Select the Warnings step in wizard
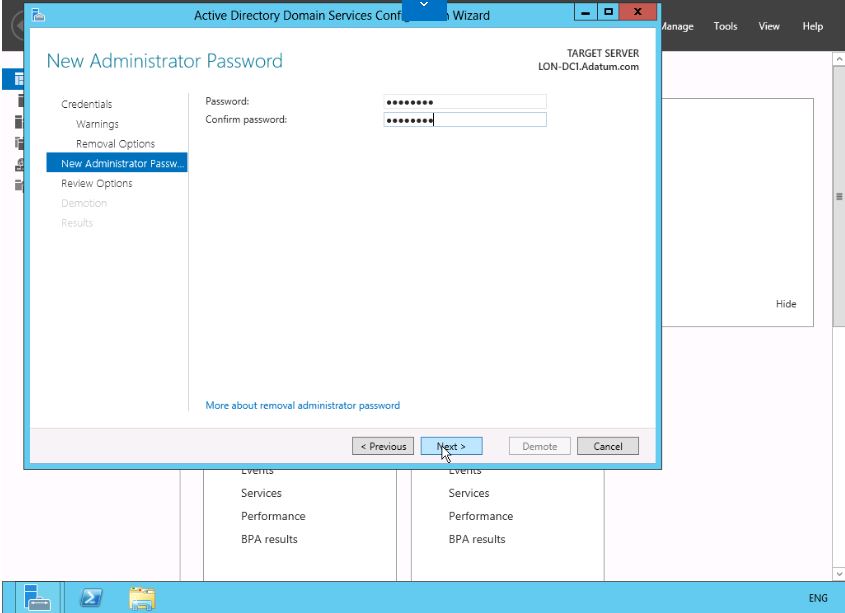This screenshot has height=613, width=845. pyautogui.click(x=97, y=124)
